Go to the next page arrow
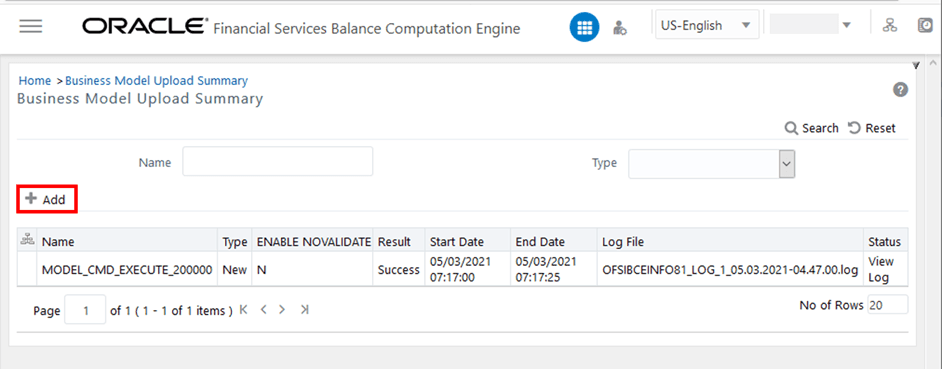942x369 pixels. pyautogui.click(x=282, y=310)
